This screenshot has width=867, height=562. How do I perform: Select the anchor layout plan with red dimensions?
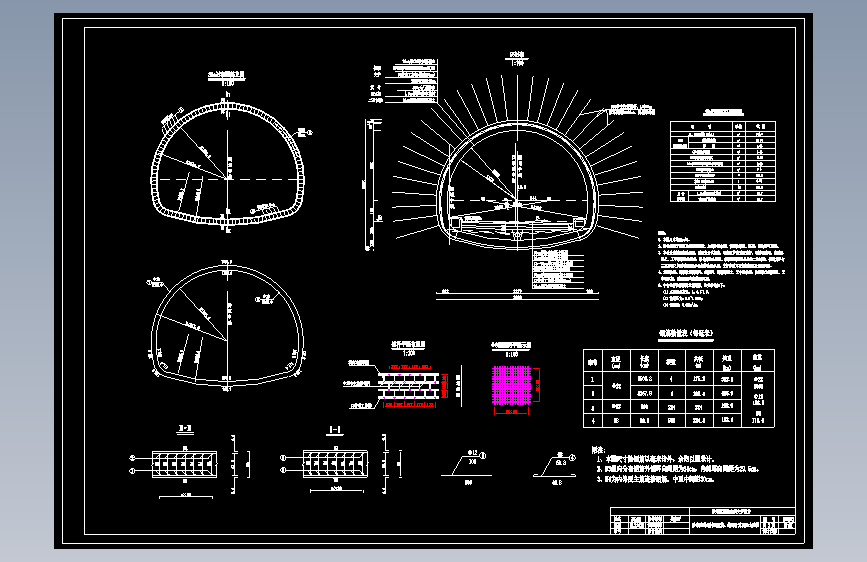tap(408, 386)
